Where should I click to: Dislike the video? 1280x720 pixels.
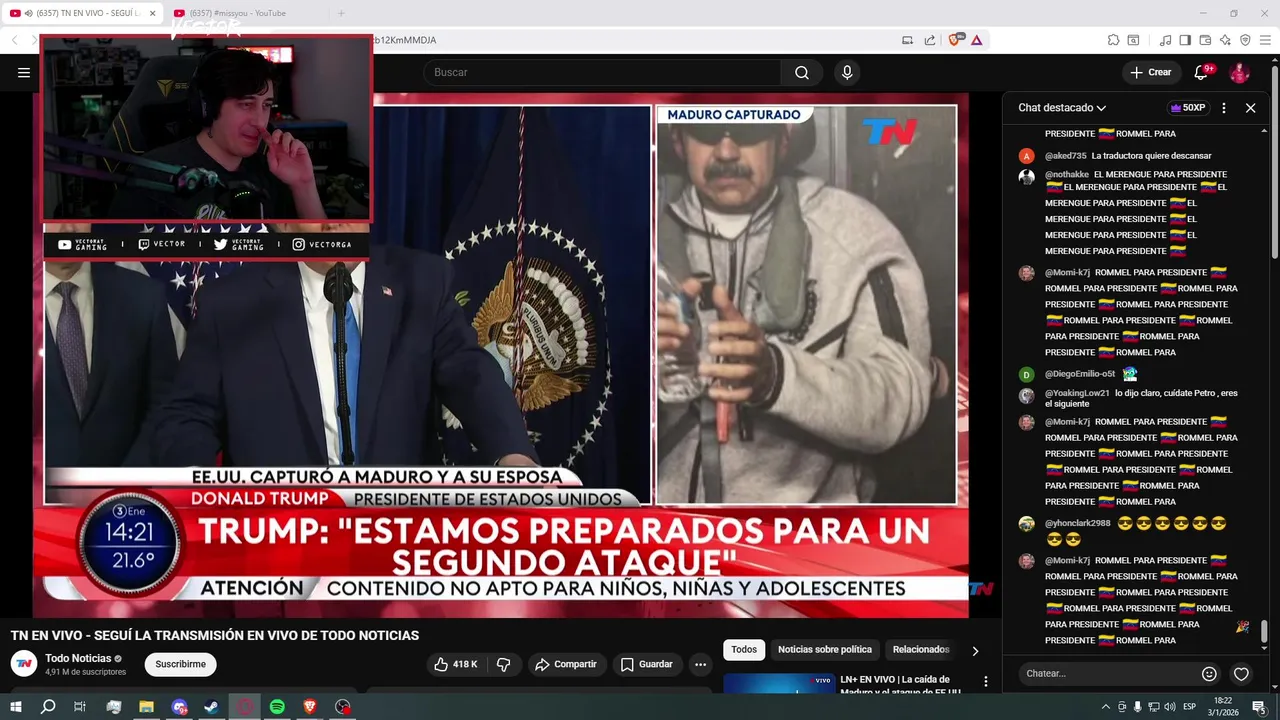(x=504, y=664)
